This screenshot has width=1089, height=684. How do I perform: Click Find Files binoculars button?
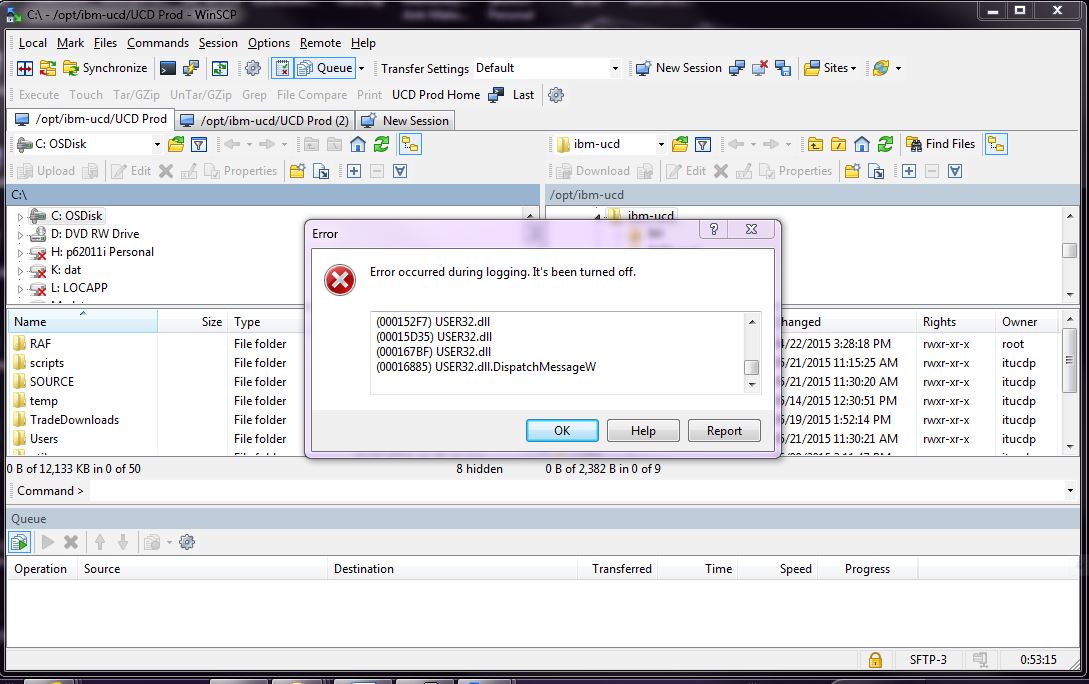[x=940, y=144]
